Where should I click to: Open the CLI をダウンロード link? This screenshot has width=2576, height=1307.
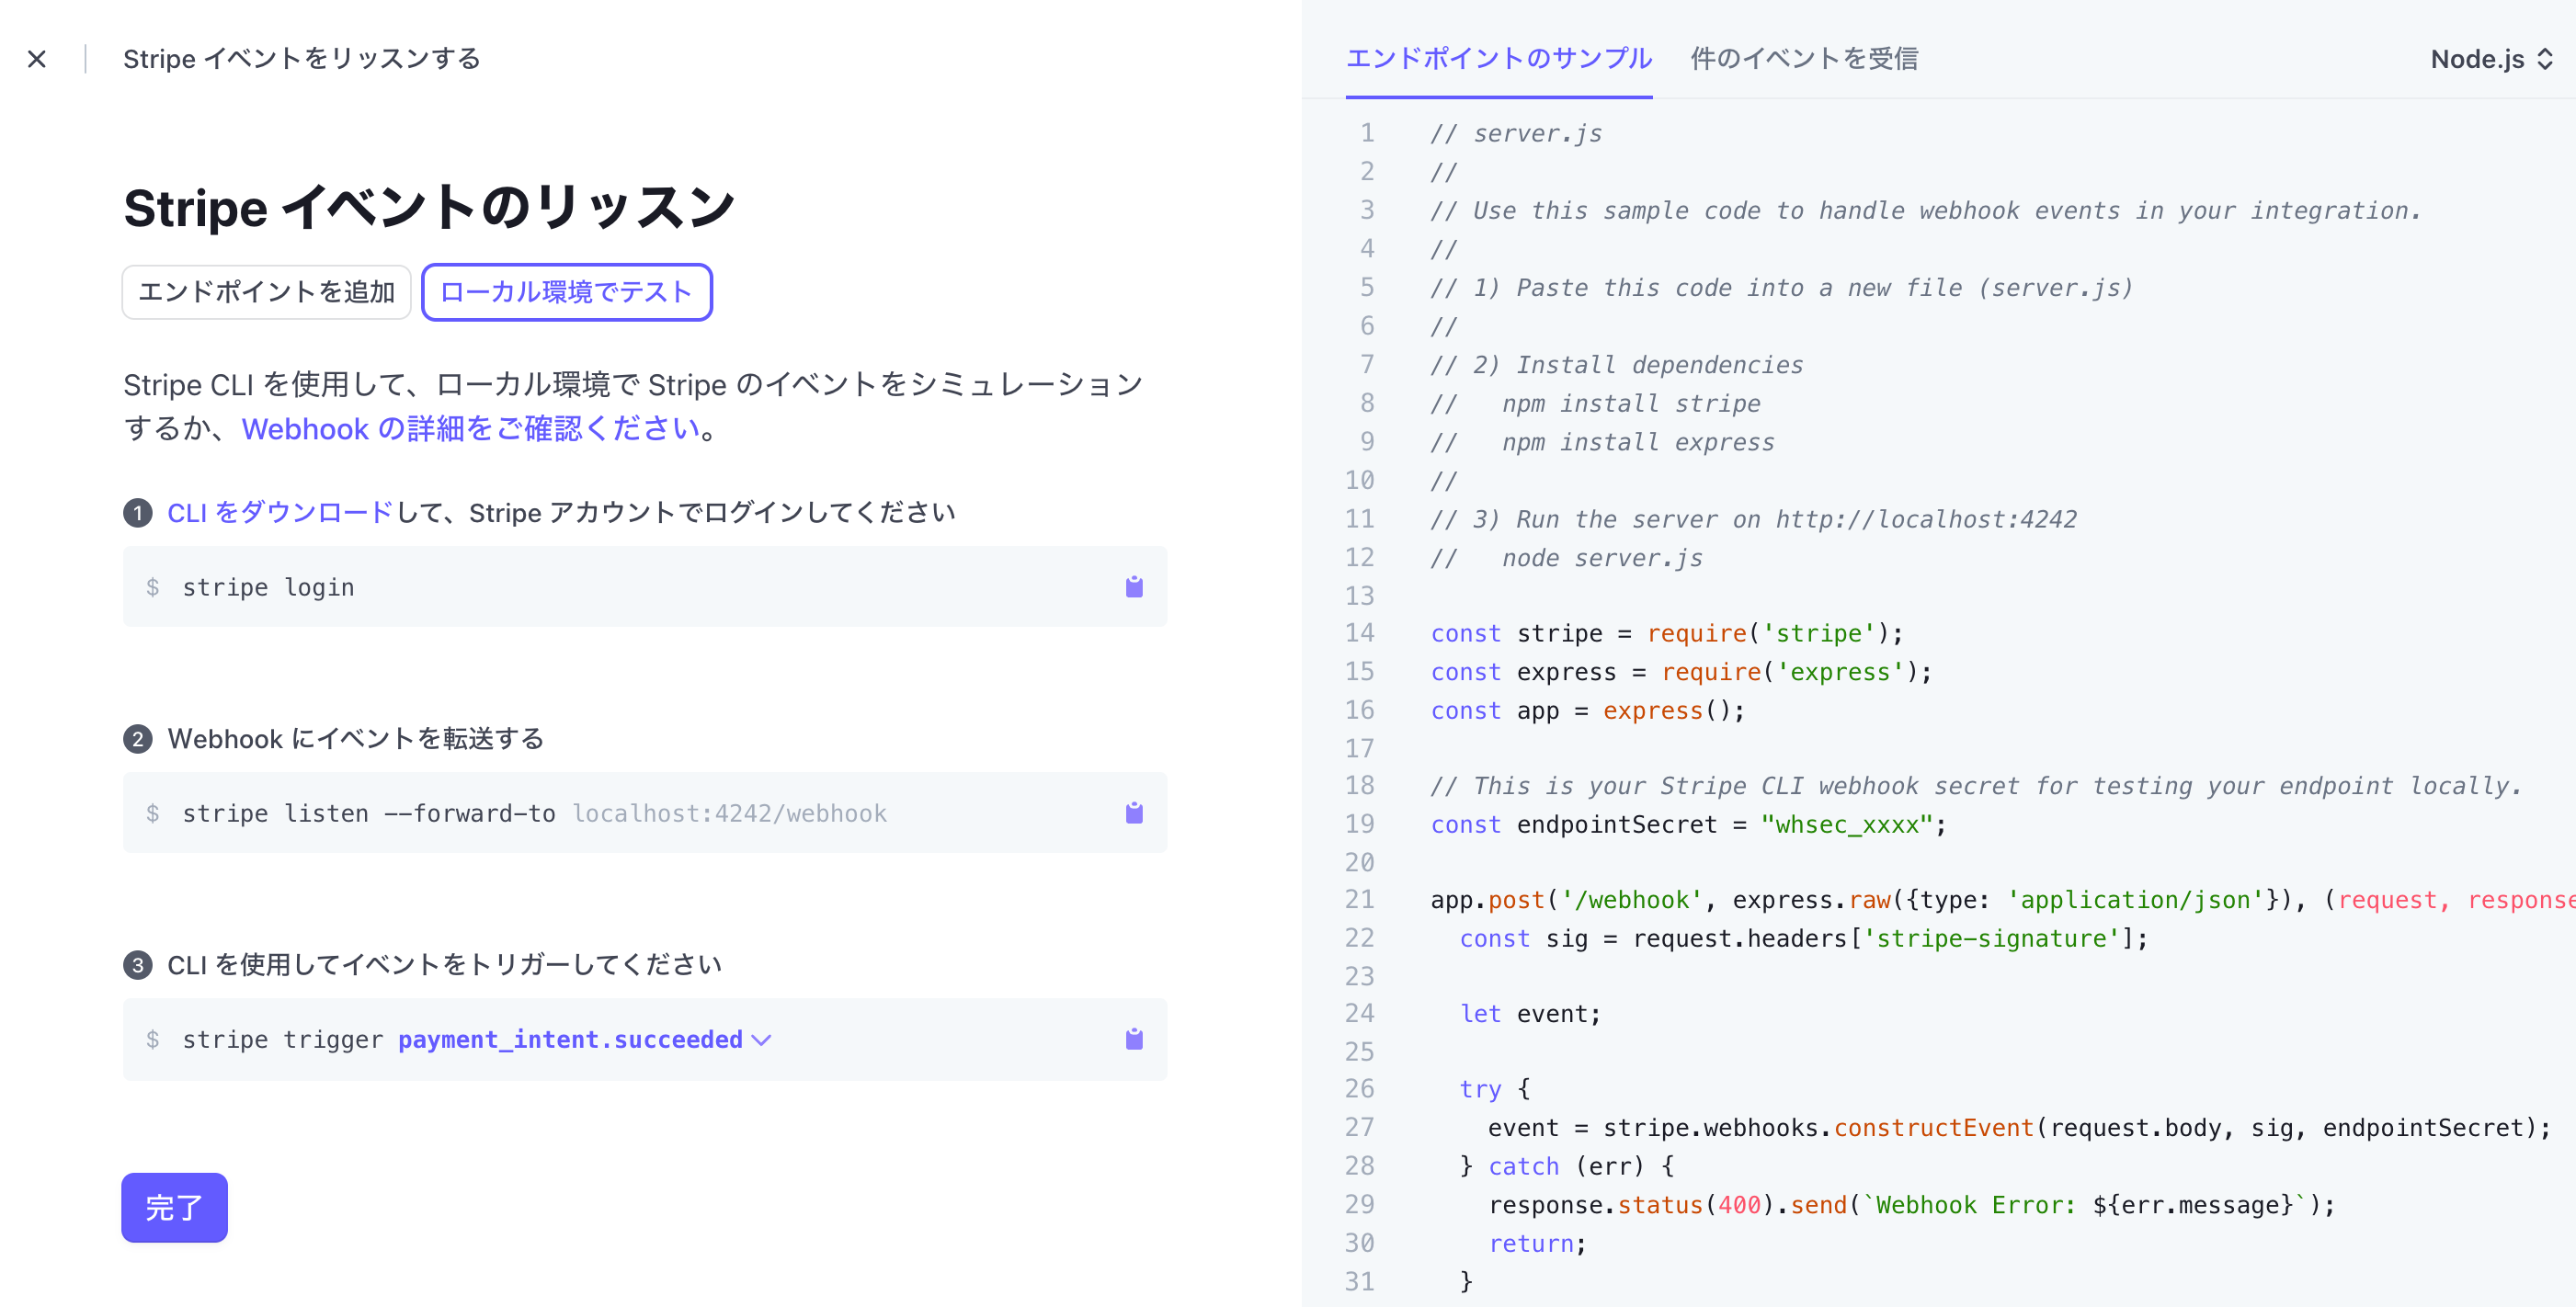[x=279, y=512]
